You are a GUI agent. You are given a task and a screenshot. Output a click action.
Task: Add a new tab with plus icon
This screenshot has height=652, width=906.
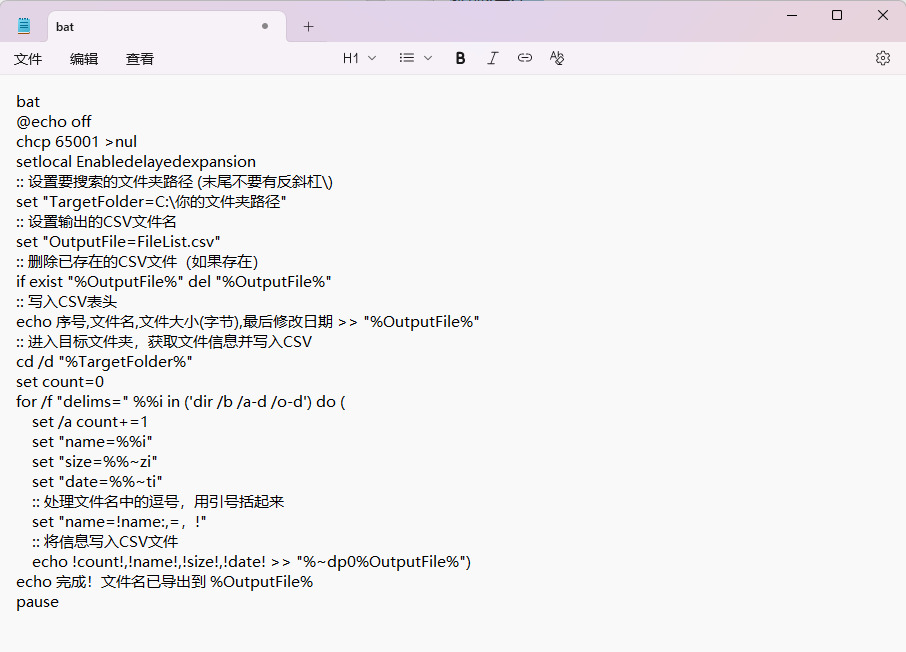308,27
